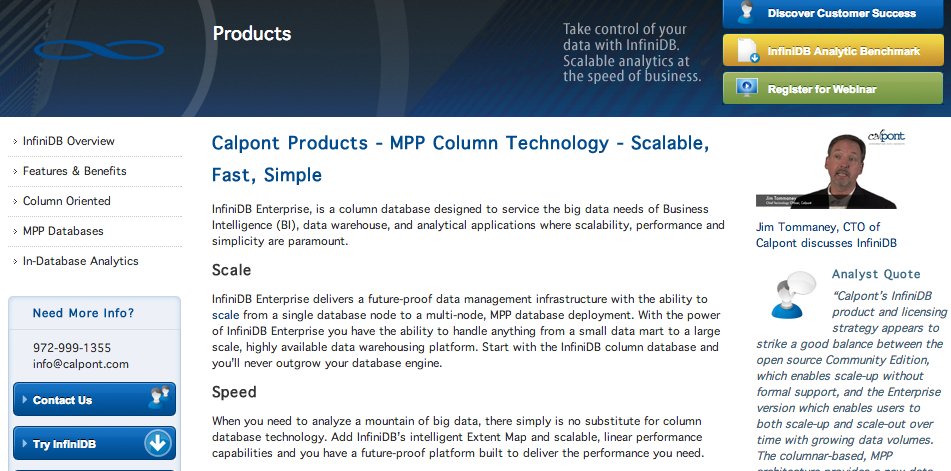The height and width of the screenshot is (471, 951).
Task: Click the small arrow on Contact Us button
Action: click(25, 399)
